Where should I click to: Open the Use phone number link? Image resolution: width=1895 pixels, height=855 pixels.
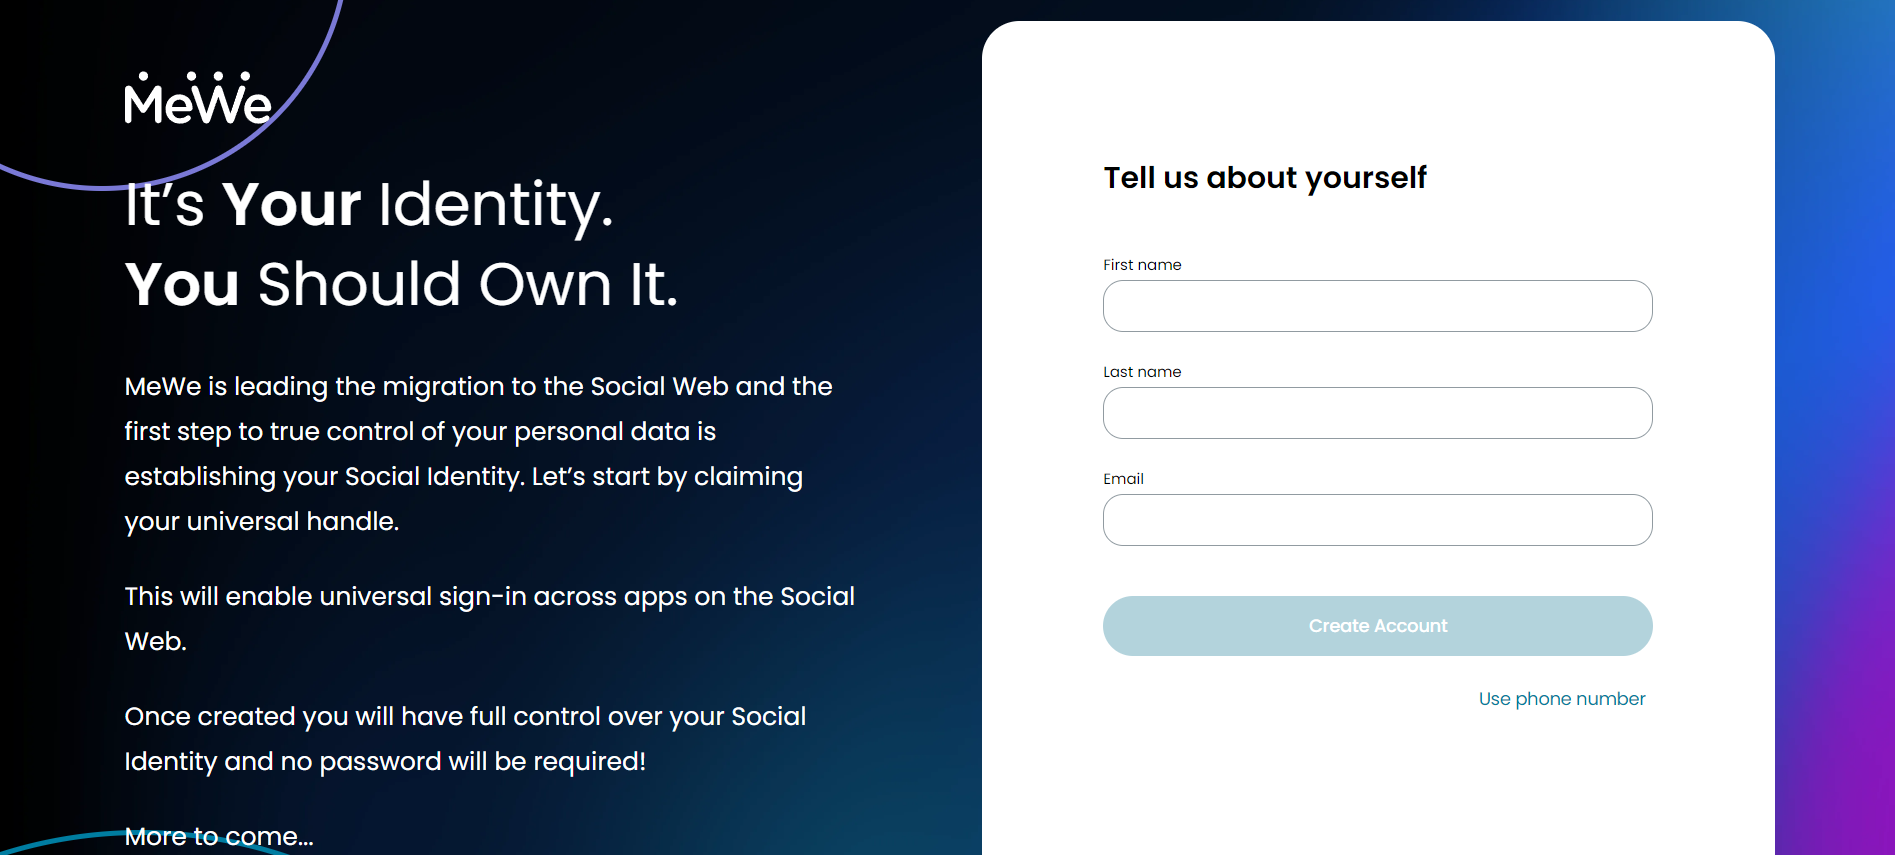click(1562, 699)
